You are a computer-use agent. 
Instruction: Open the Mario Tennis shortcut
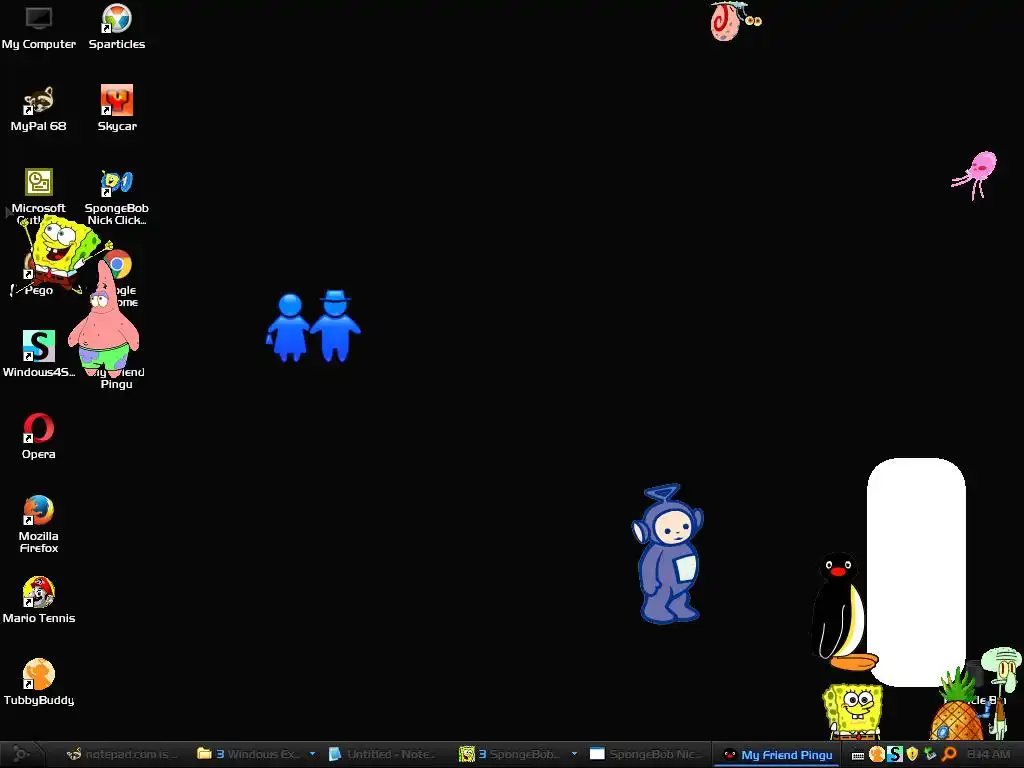point(39,600)
